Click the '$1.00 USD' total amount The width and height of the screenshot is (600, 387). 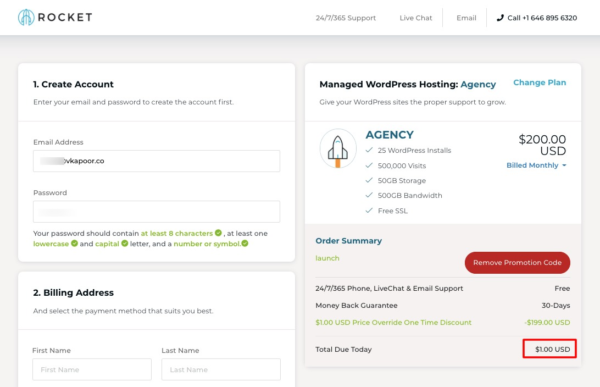553,349
